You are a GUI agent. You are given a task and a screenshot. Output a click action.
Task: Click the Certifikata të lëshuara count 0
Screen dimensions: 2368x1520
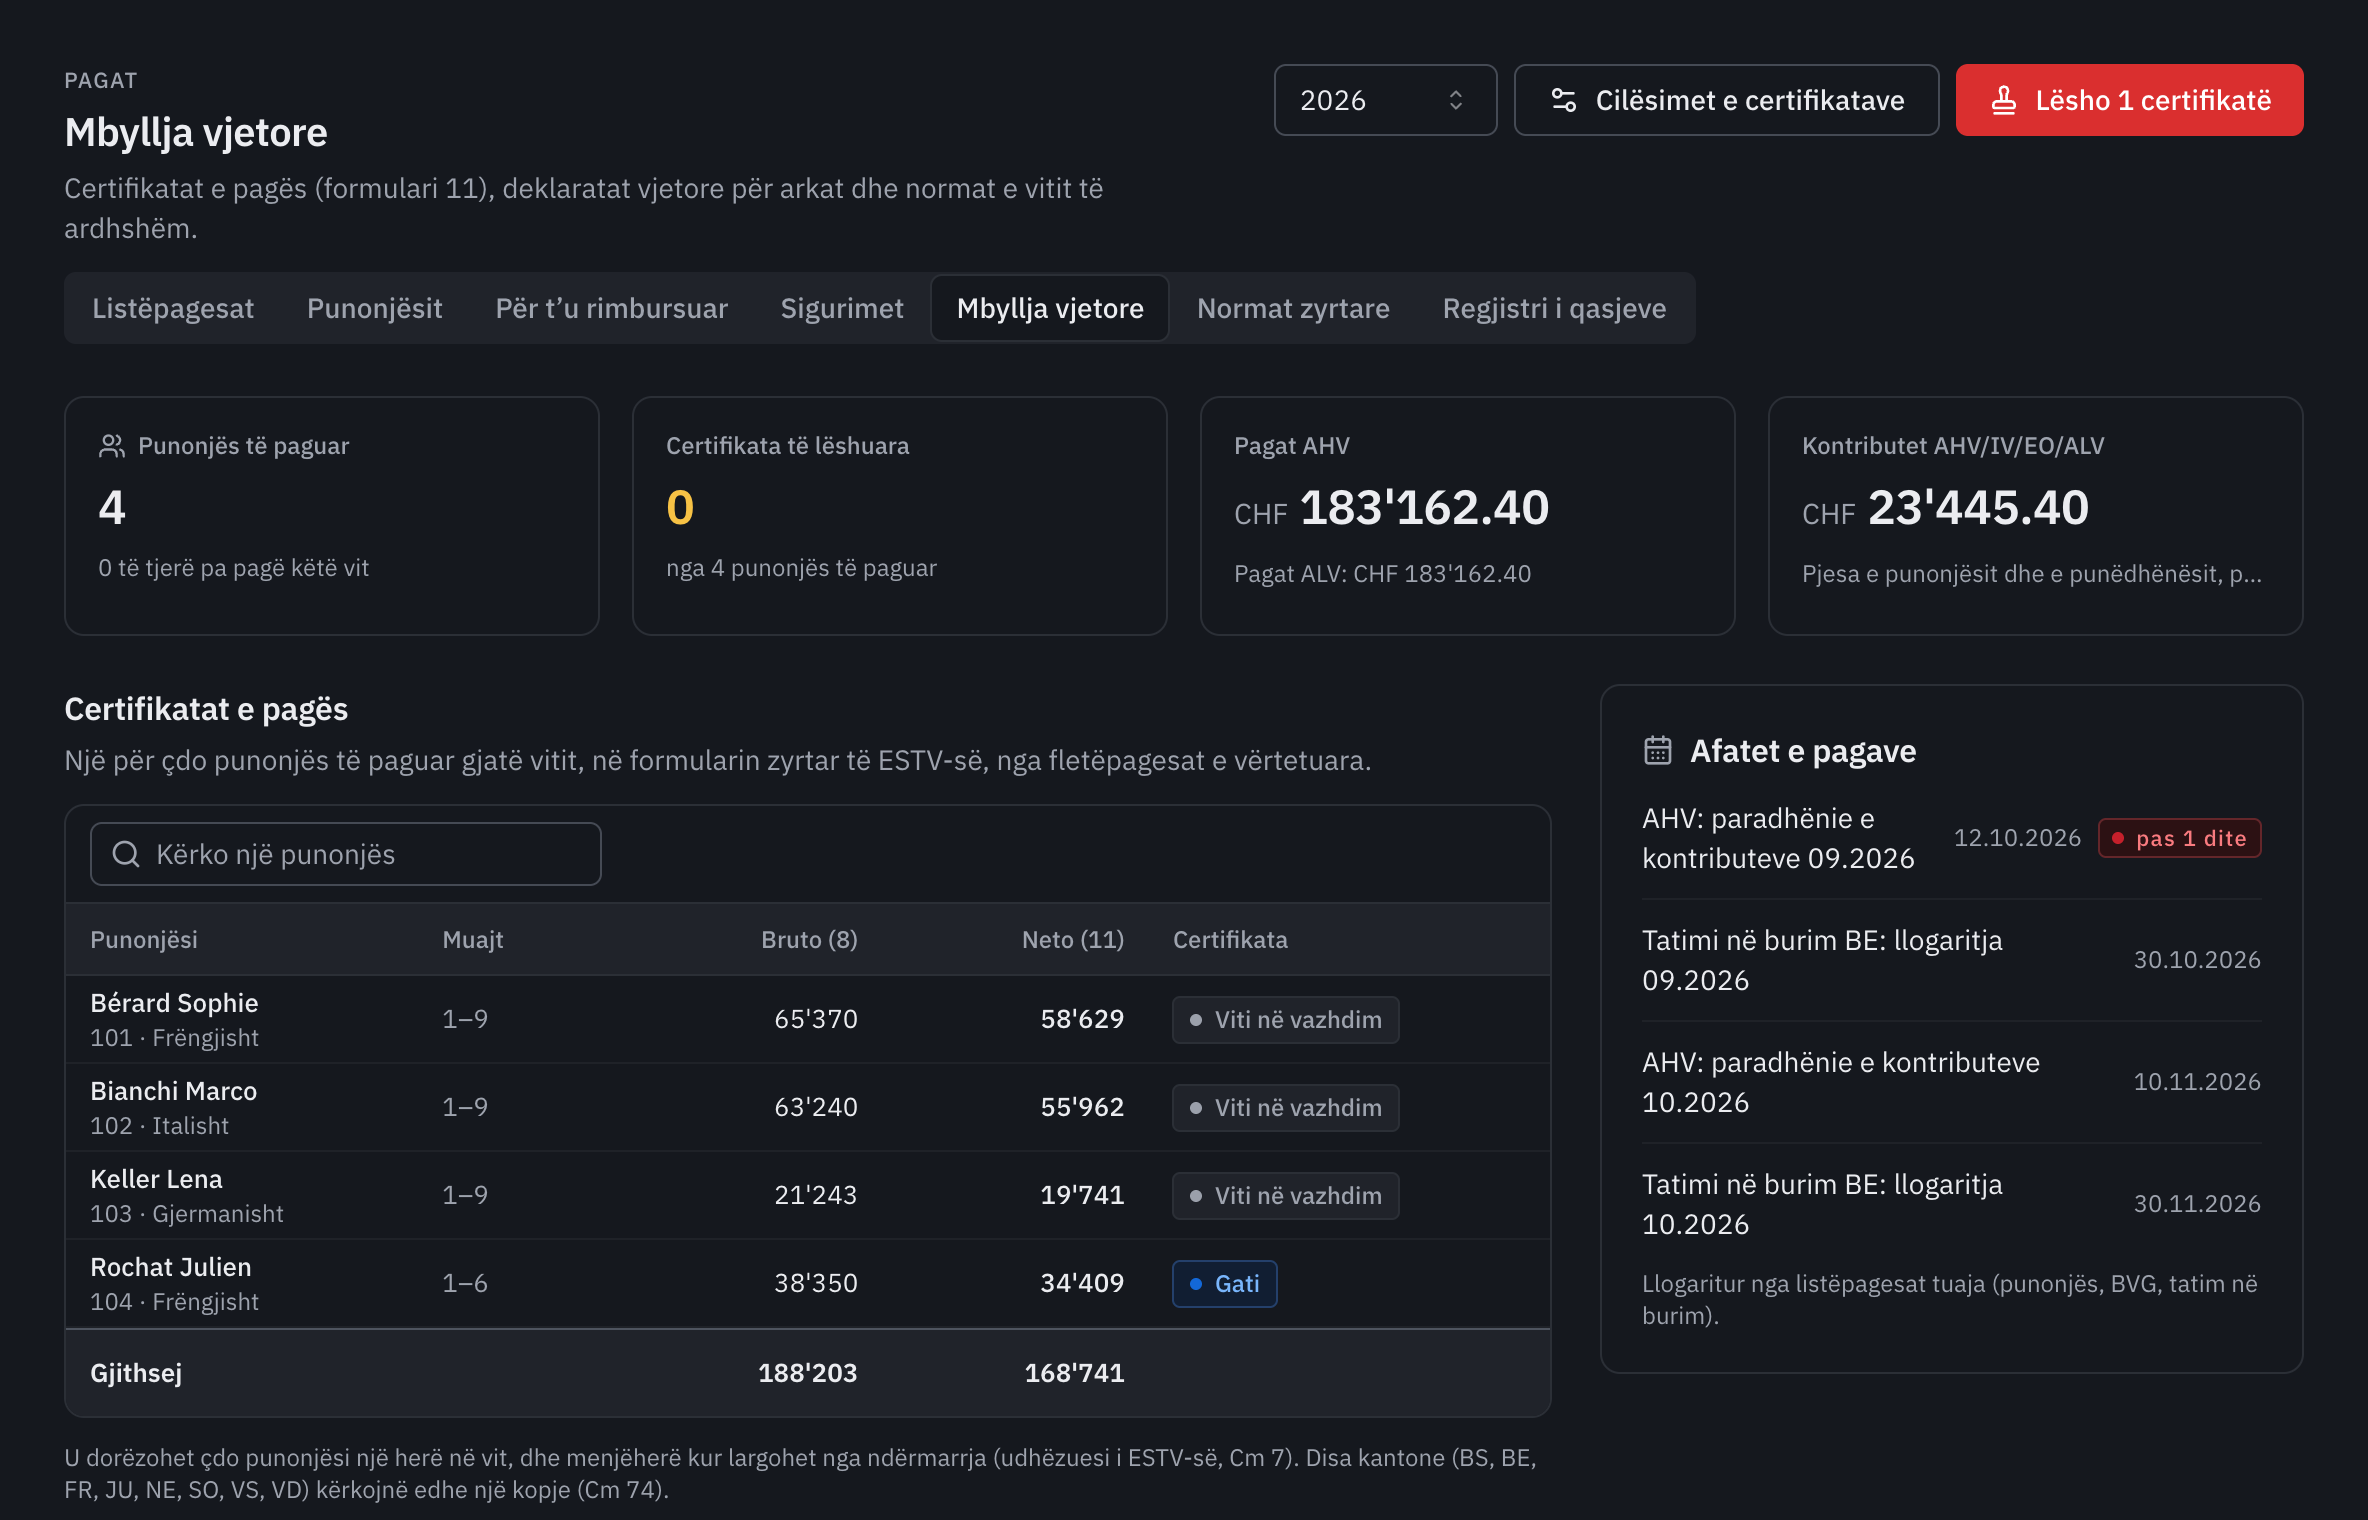(x=680, y=508)
